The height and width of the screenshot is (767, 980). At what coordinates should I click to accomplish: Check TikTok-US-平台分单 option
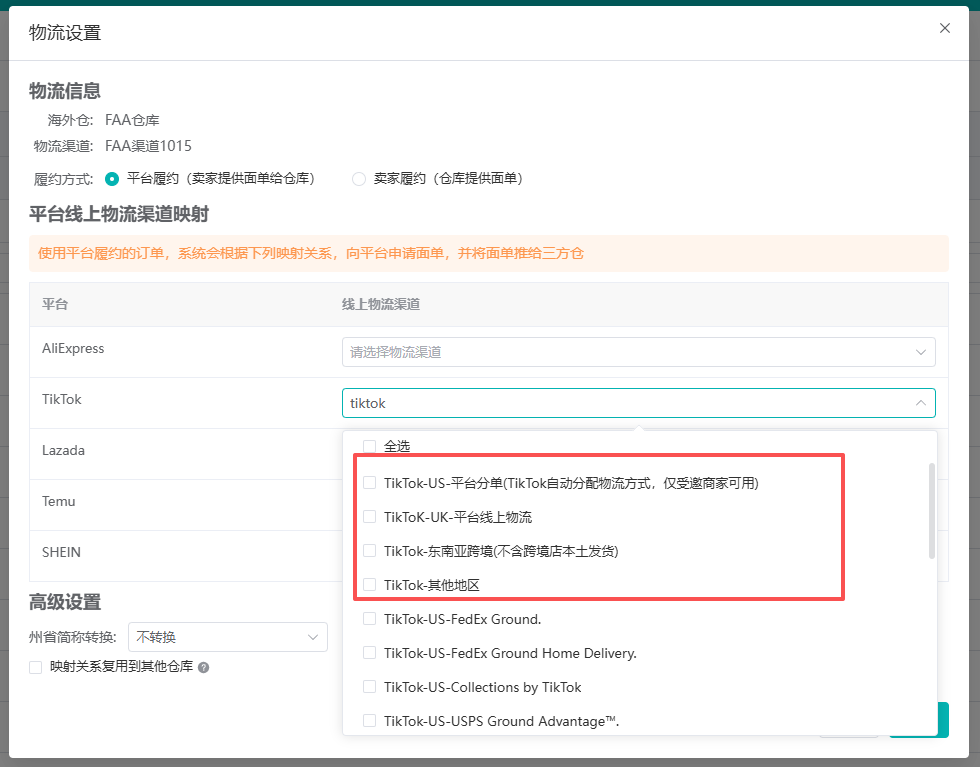(x=369, y=483)
